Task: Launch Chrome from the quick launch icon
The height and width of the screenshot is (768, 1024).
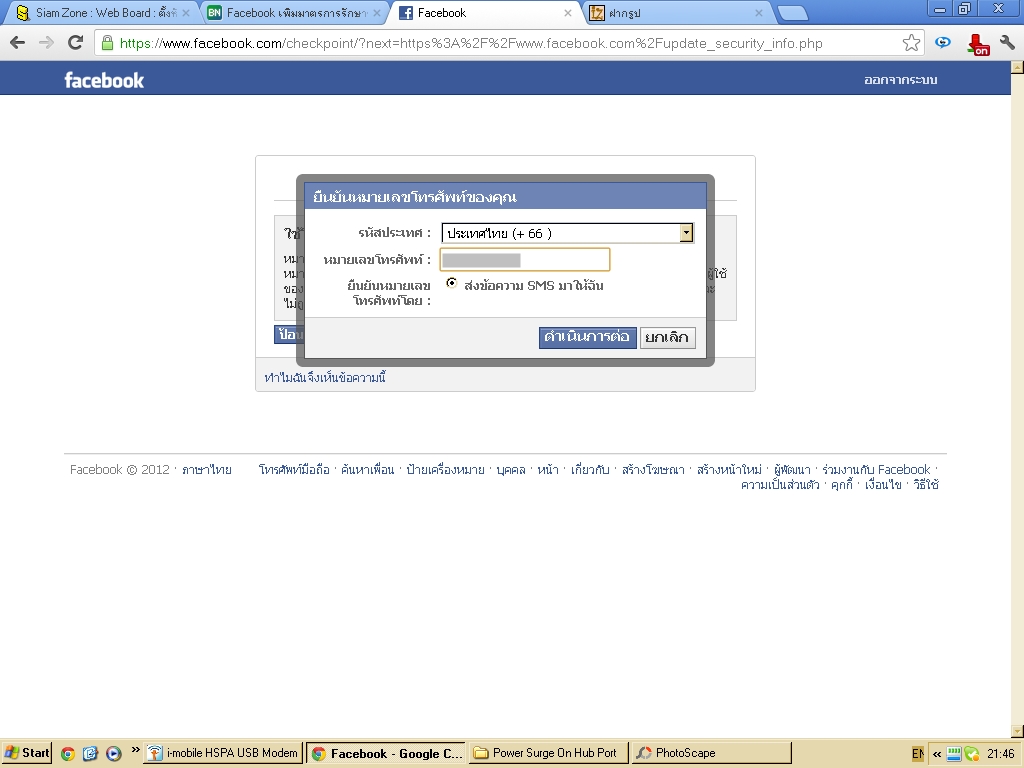Action: pyautogui.click(x=67, y=754)
